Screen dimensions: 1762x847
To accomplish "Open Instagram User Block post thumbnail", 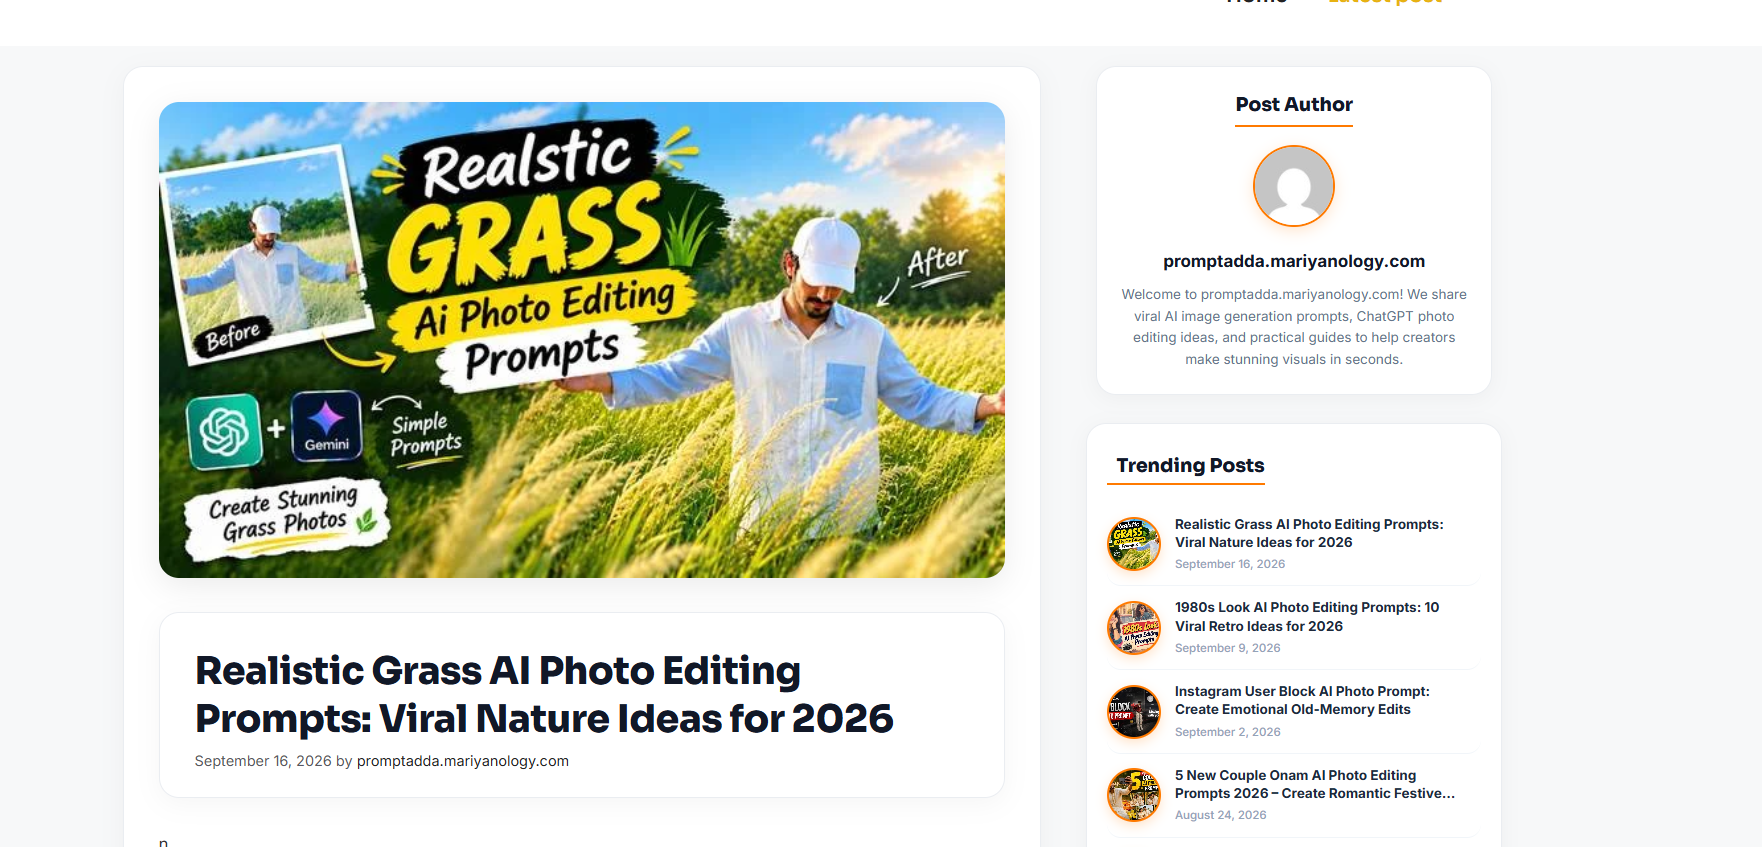I will (1134, 712).
